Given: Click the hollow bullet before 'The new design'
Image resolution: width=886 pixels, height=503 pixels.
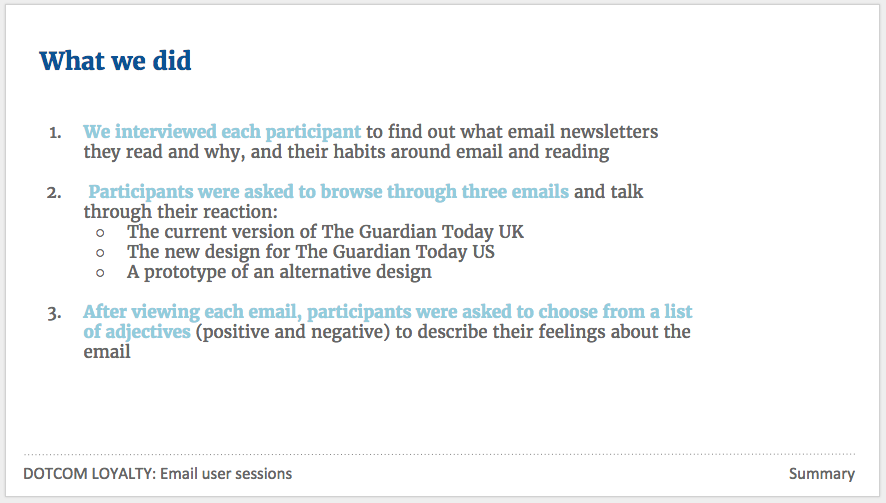Looking at the screenshot, I should pyautogui.click(x=101, y=253).
